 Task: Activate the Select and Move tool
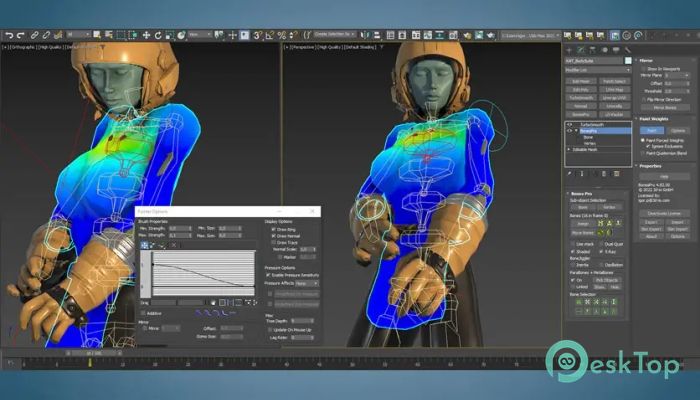click(146, 35)
